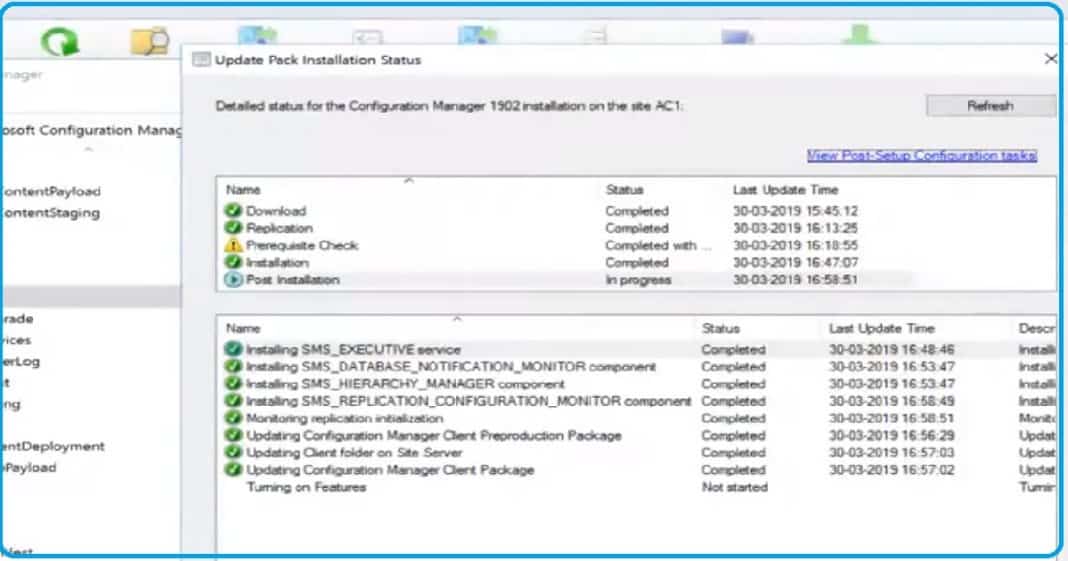Click check icon beside Updating Client folder
The image size is (1068, 561).
click(233, 452)
